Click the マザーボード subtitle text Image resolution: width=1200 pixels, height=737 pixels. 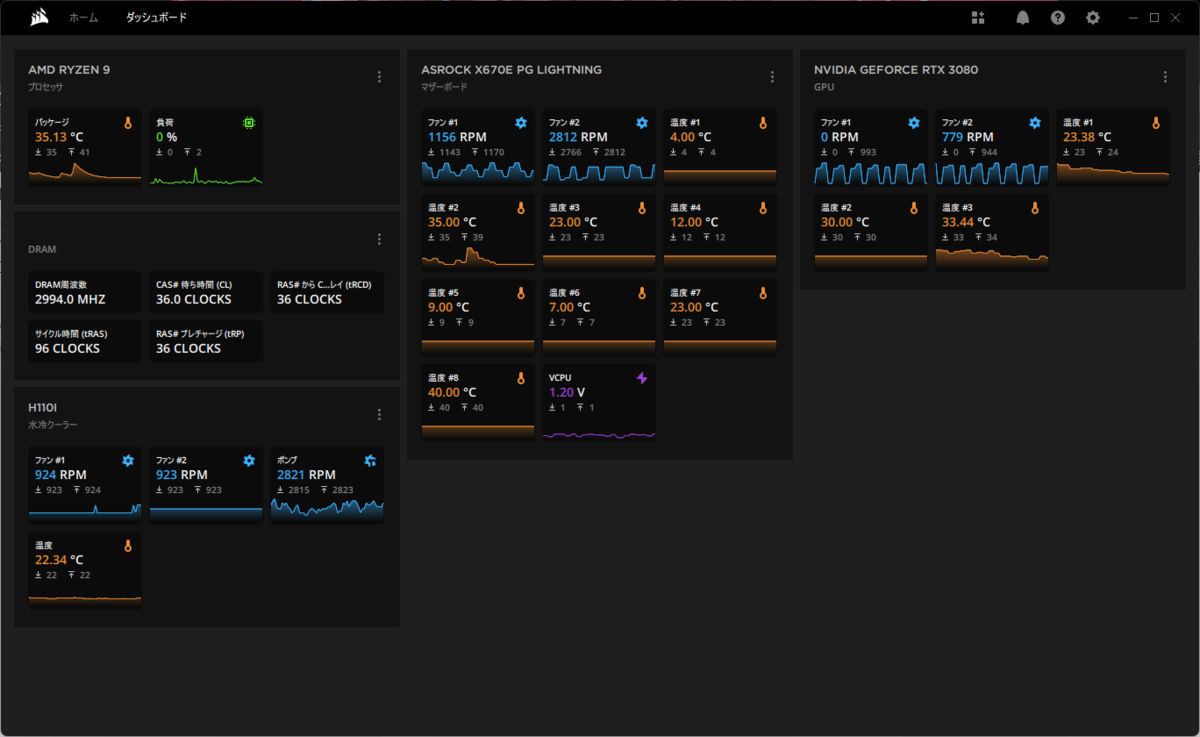pos(445,87)
